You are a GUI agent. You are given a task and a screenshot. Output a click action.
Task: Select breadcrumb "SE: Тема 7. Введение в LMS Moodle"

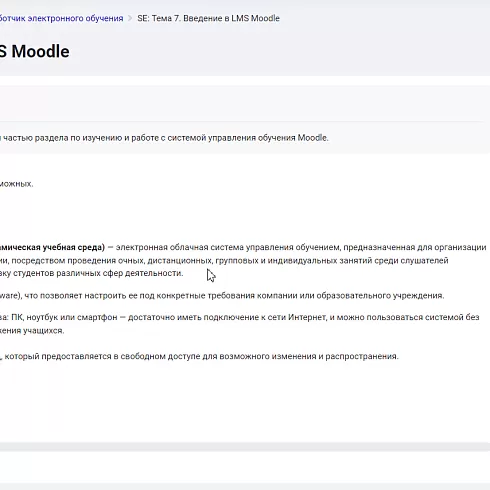208,18
